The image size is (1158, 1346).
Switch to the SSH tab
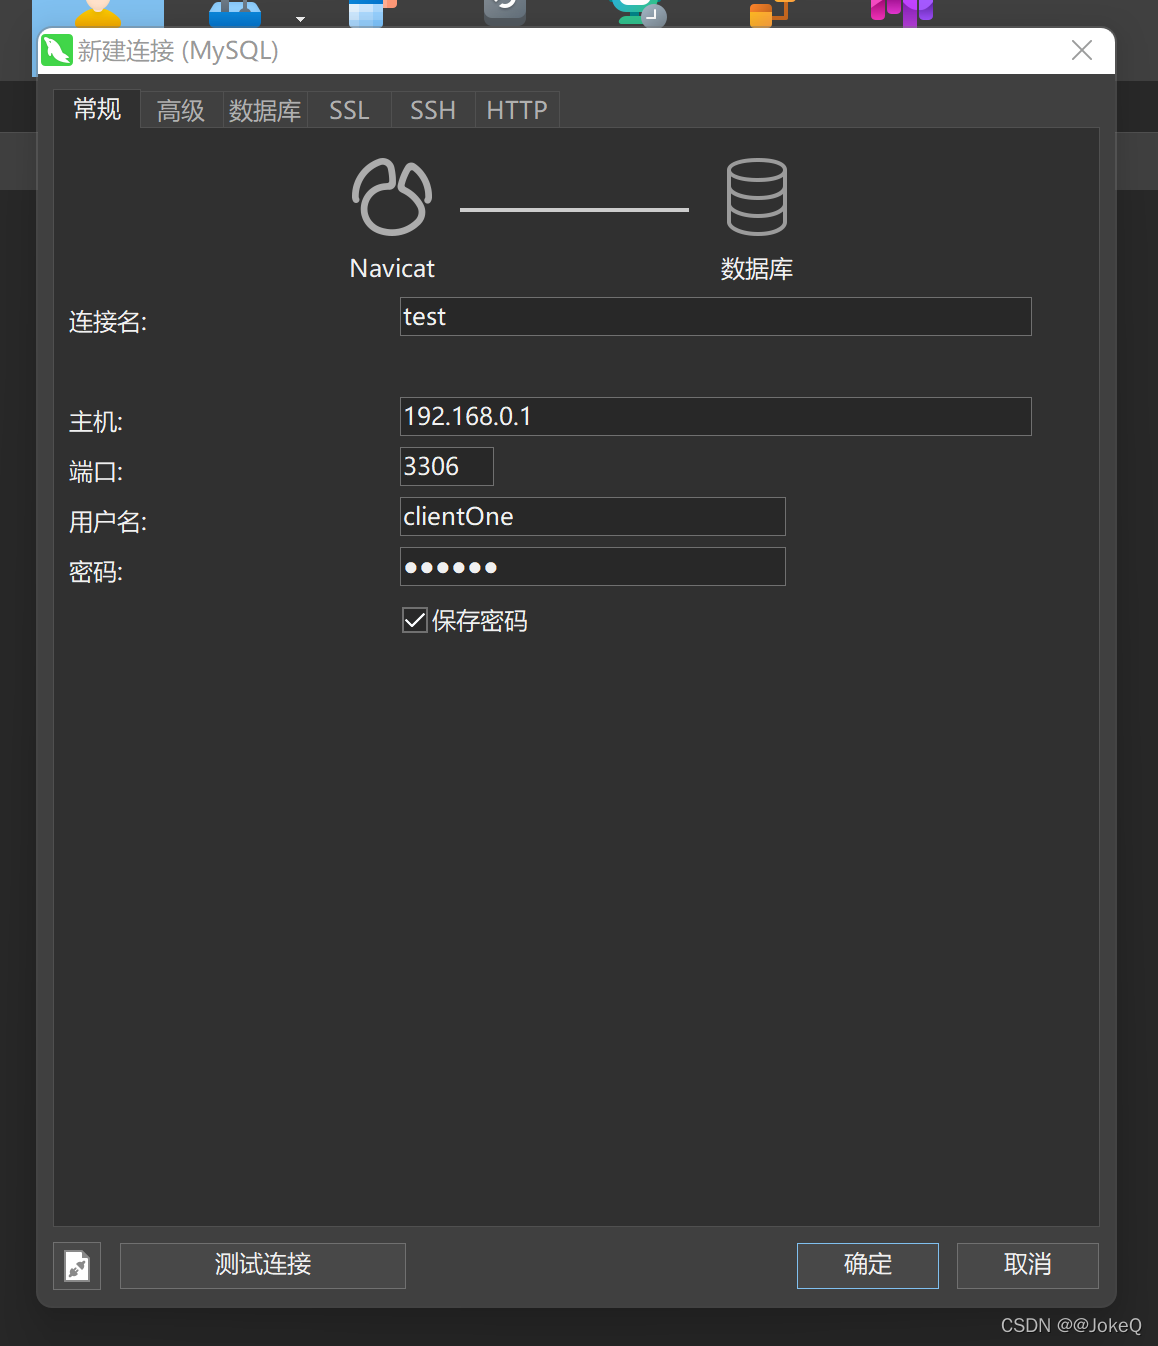pyautogui.click(x=433, y=110)
